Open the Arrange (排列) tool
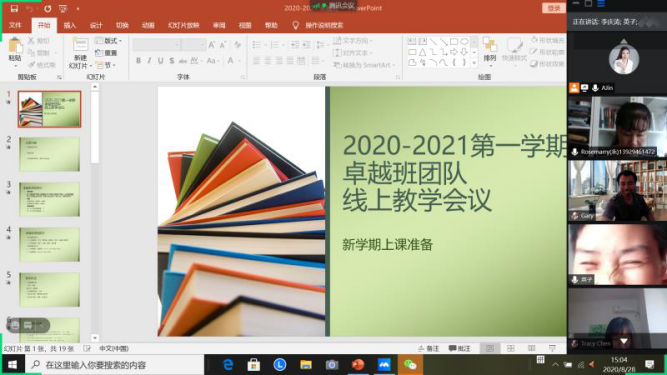Image resolution: width=667 pixels, height=375 pixels. [x=490, y=50]
